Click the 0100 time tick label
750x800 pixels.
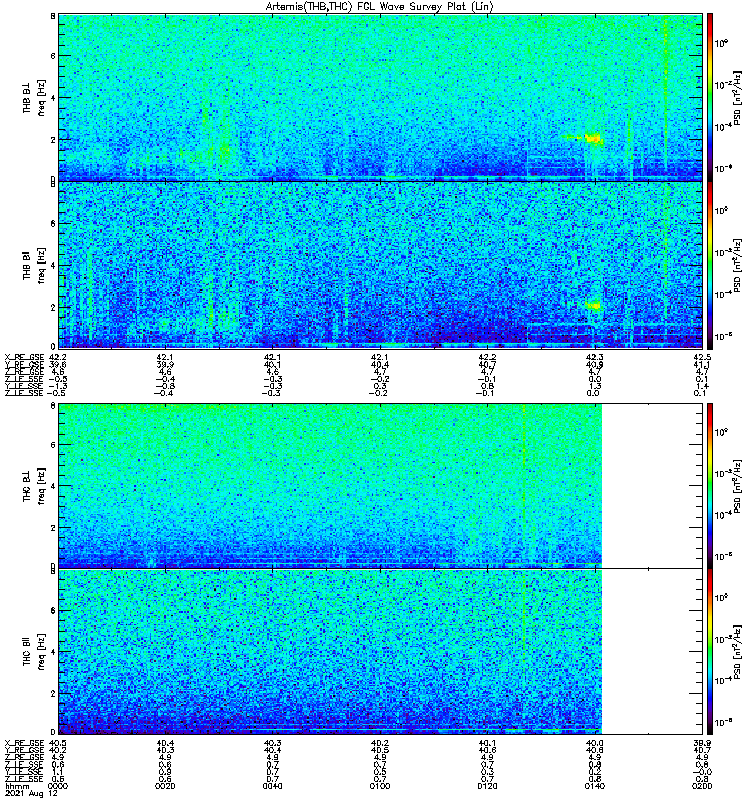[380, 786]
